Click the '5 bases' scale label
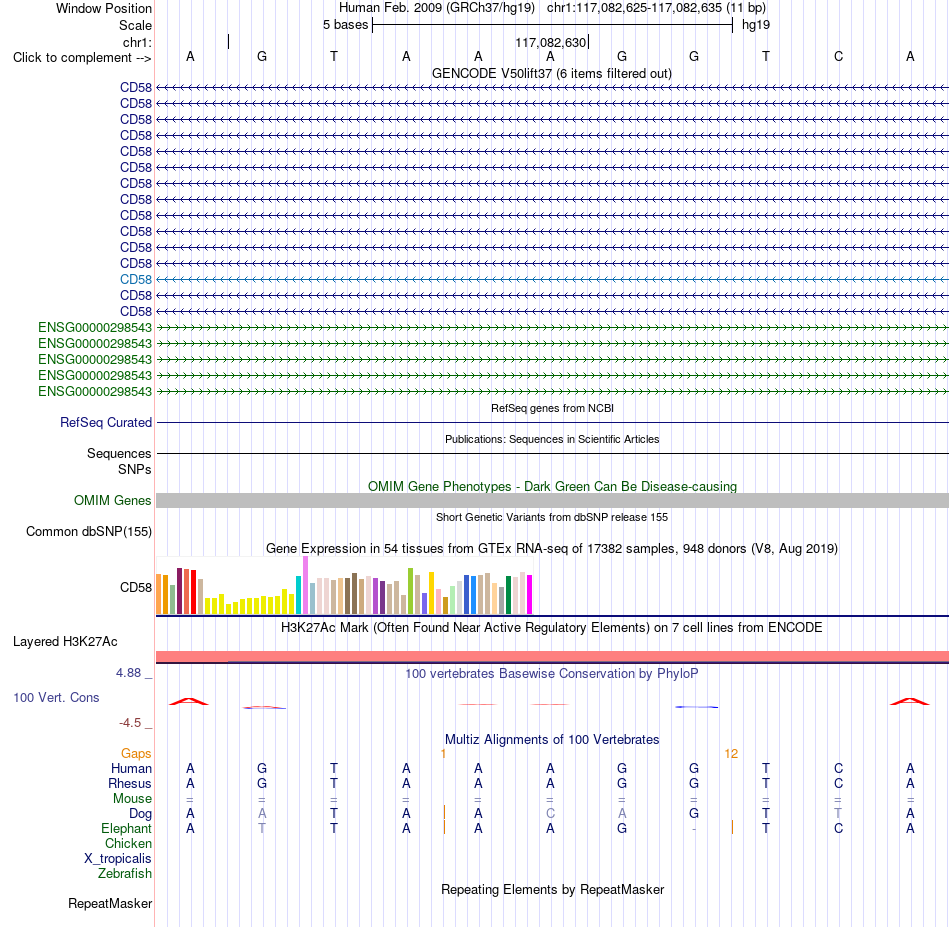 [x=345, y=25]
